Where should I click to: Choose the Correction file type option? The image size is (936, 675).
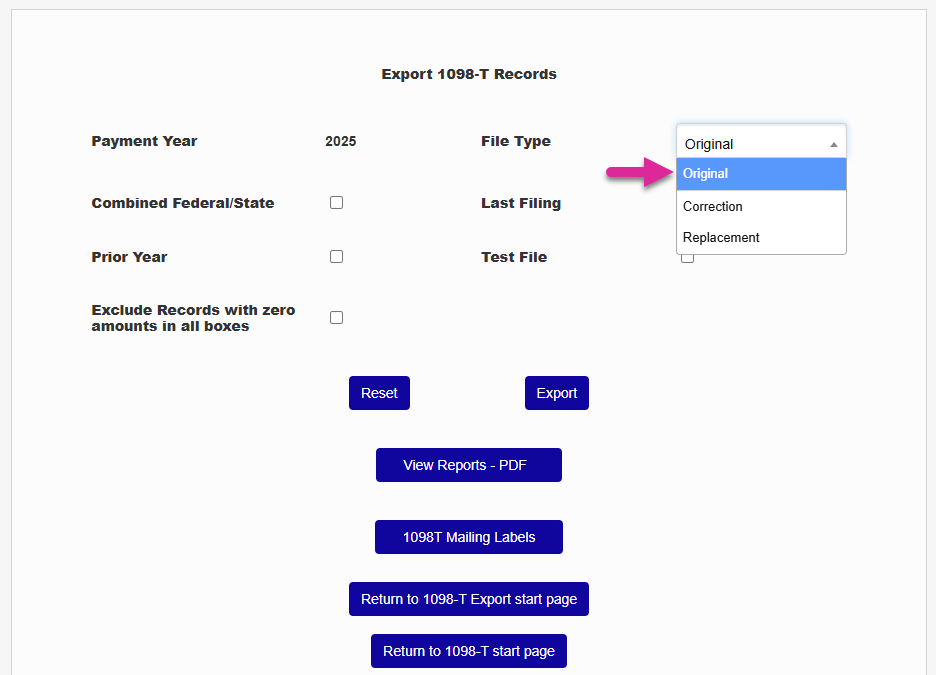pos(761,206)
